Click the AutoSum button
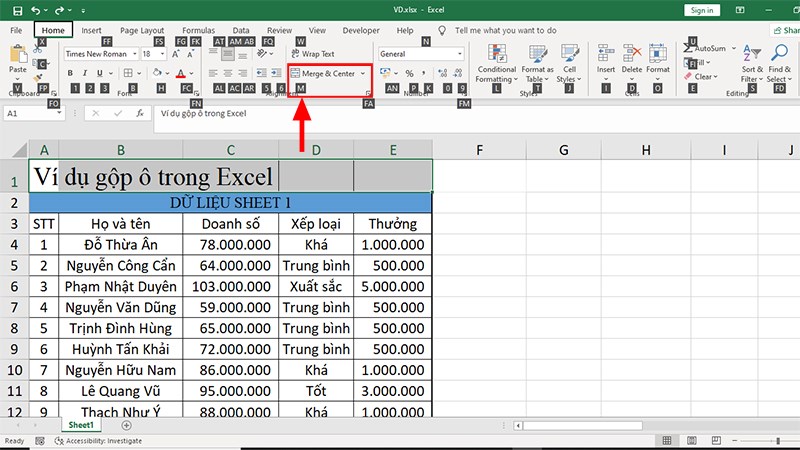800x450 pixels. [x=706, y=48]
